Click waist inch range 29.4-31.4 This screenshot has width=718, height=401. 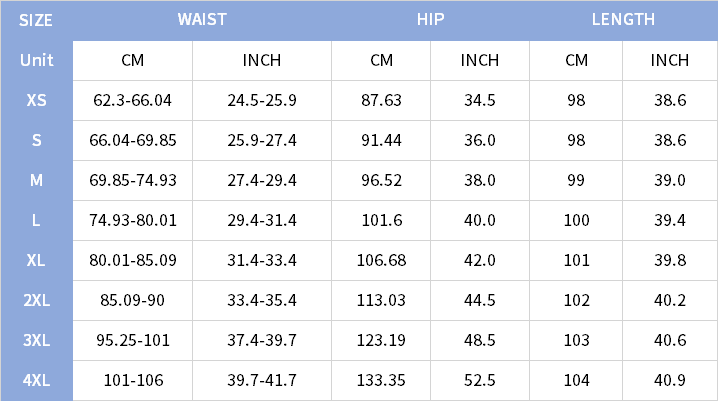(x=262, y=220)
